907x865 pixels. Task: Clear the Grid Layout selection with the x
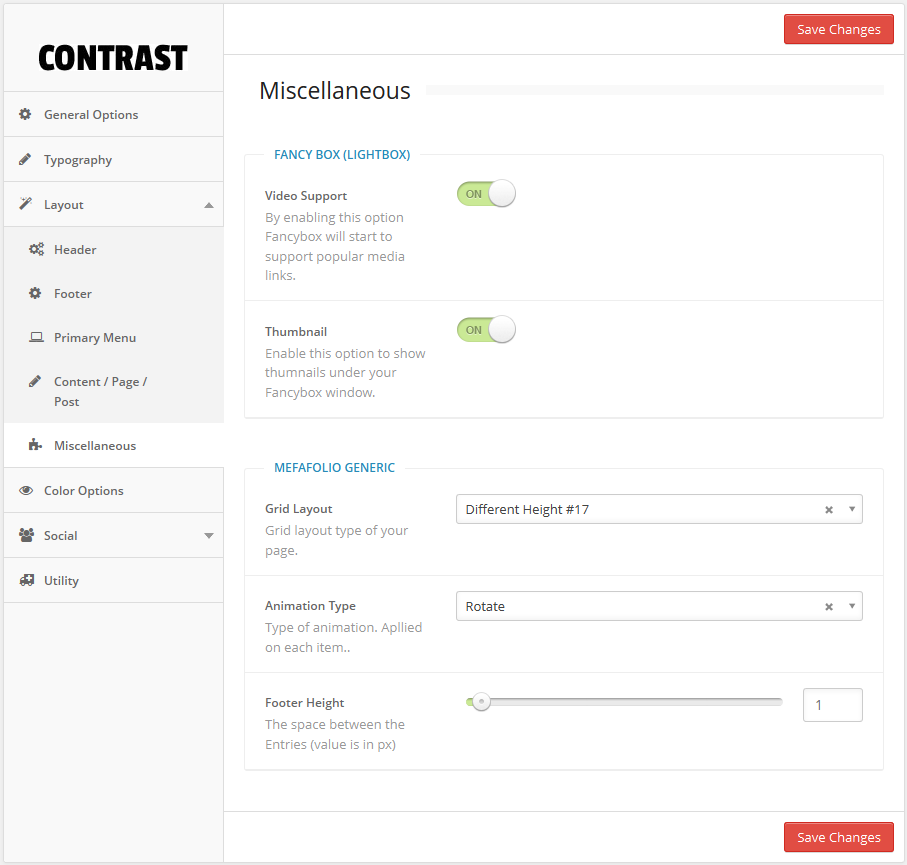tap(829, 510)
